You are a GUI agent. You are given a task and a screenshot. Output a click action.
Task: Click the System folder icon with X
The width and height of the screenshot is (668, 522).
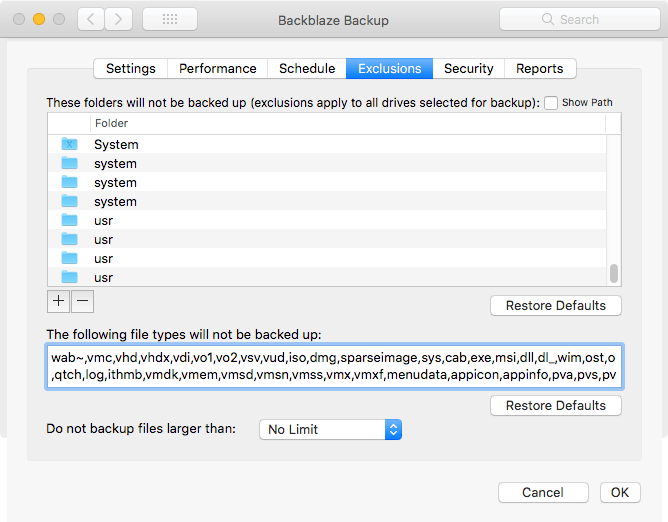(69, 144)
